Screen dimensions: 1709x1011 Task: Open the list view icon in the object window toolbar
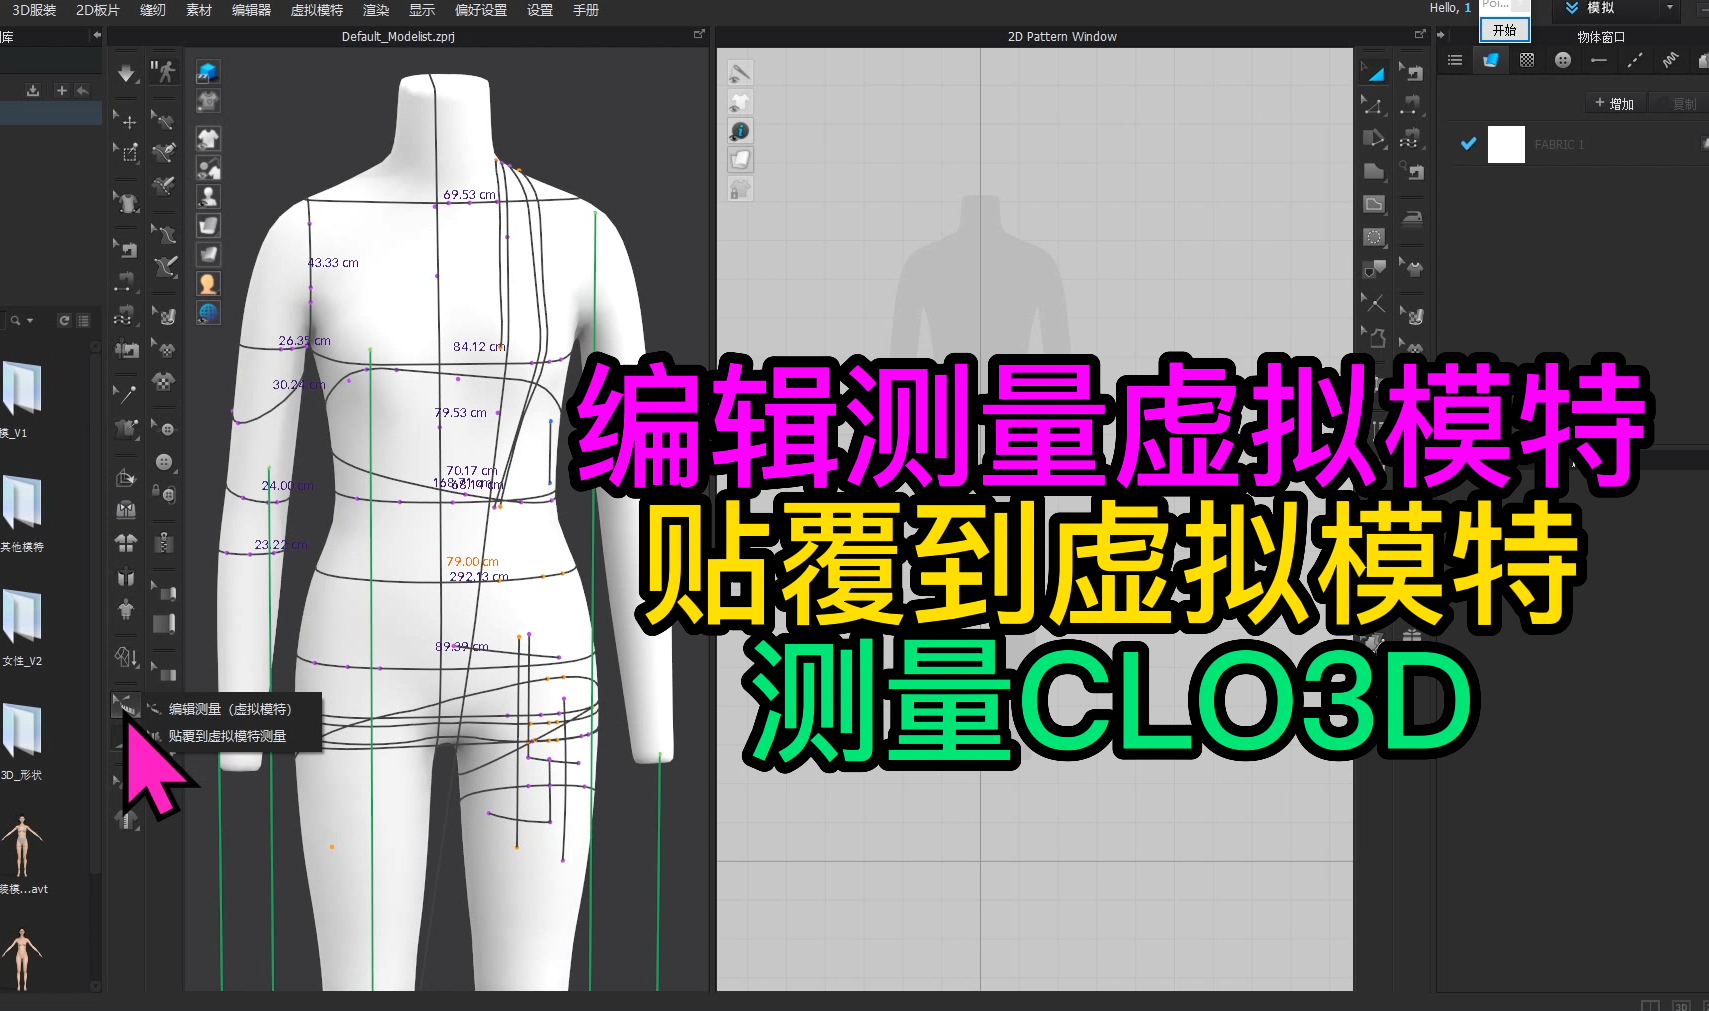coord(1456,59)
